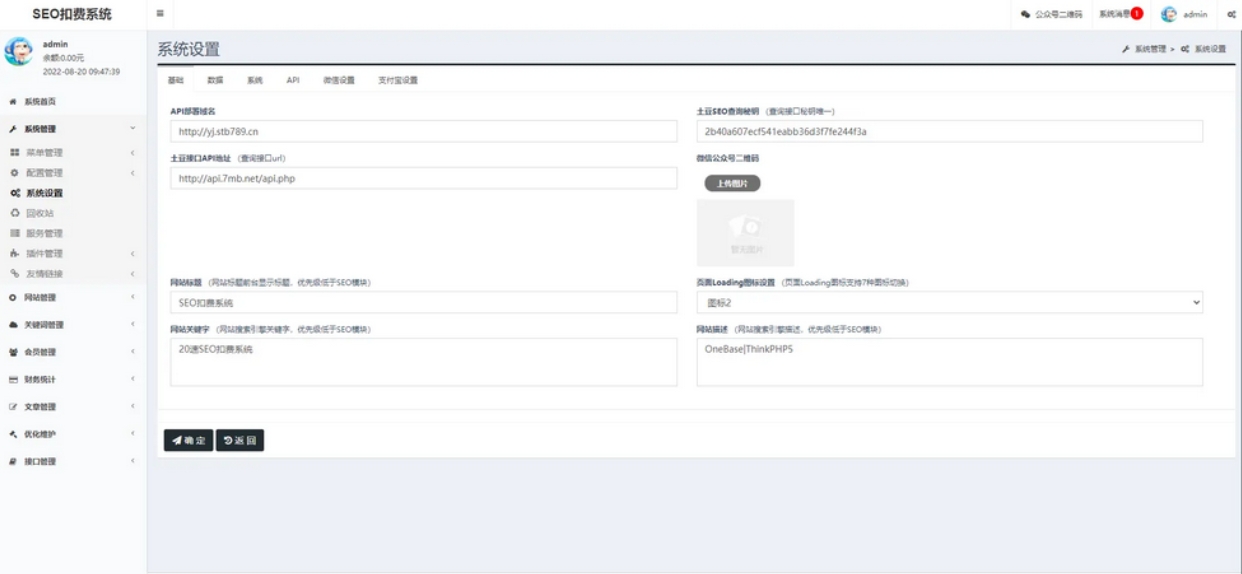Image resolution: width=1242 pixels, height=574 pixels.
Task: Open 服务管理 in the sidebar
Action: [44, 233]
